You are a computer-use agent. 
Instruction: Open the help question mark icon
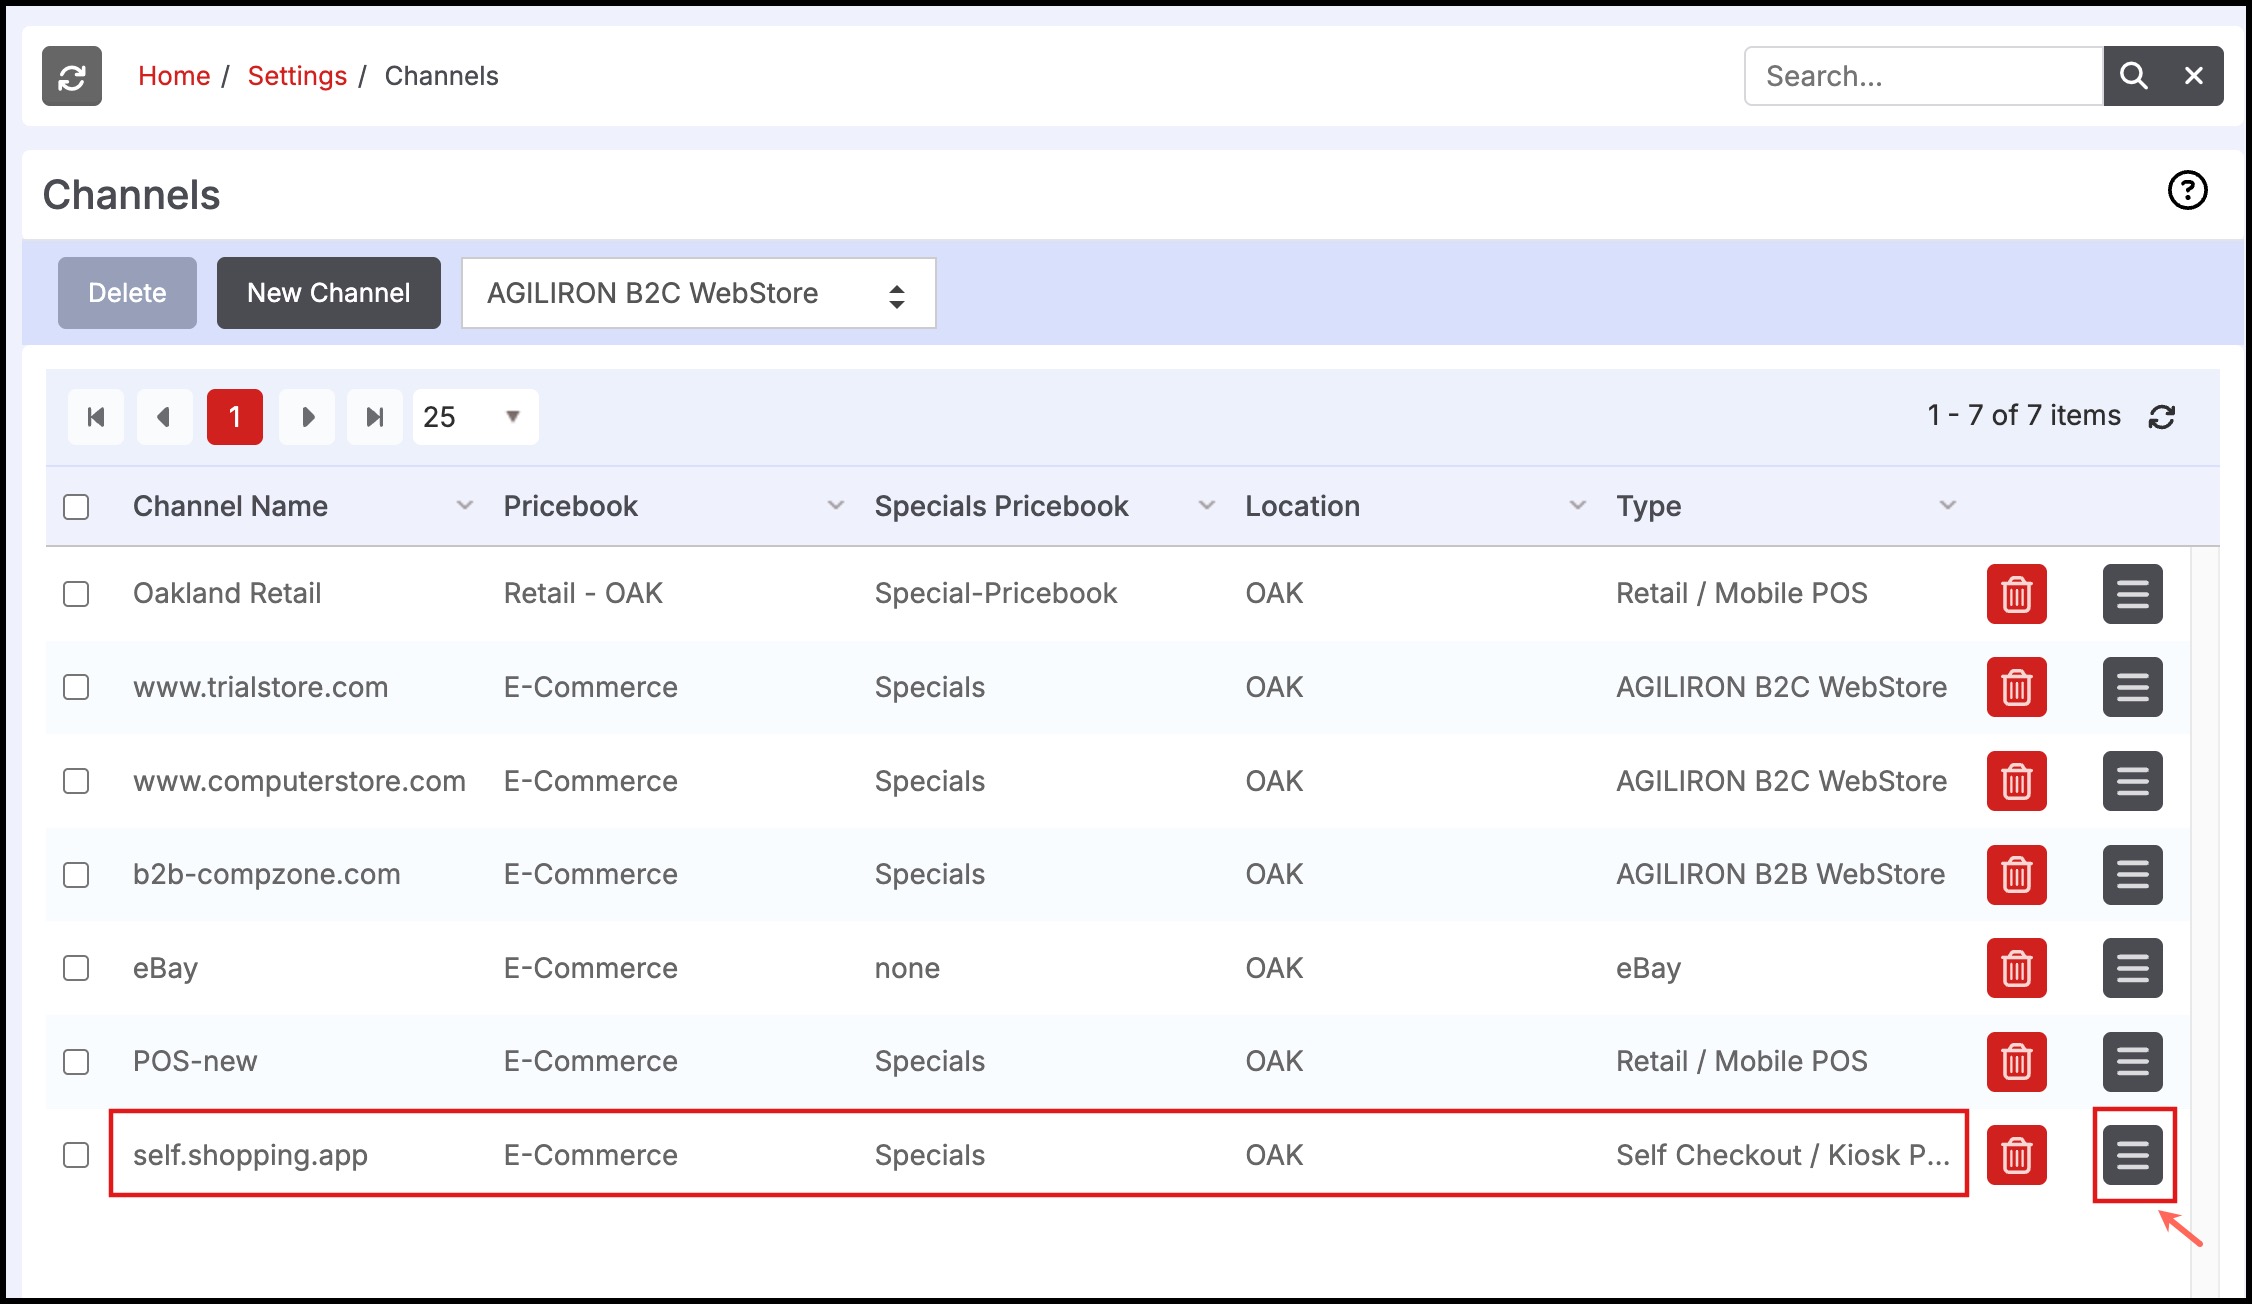pyautogui.click(x=2187, y=190)
